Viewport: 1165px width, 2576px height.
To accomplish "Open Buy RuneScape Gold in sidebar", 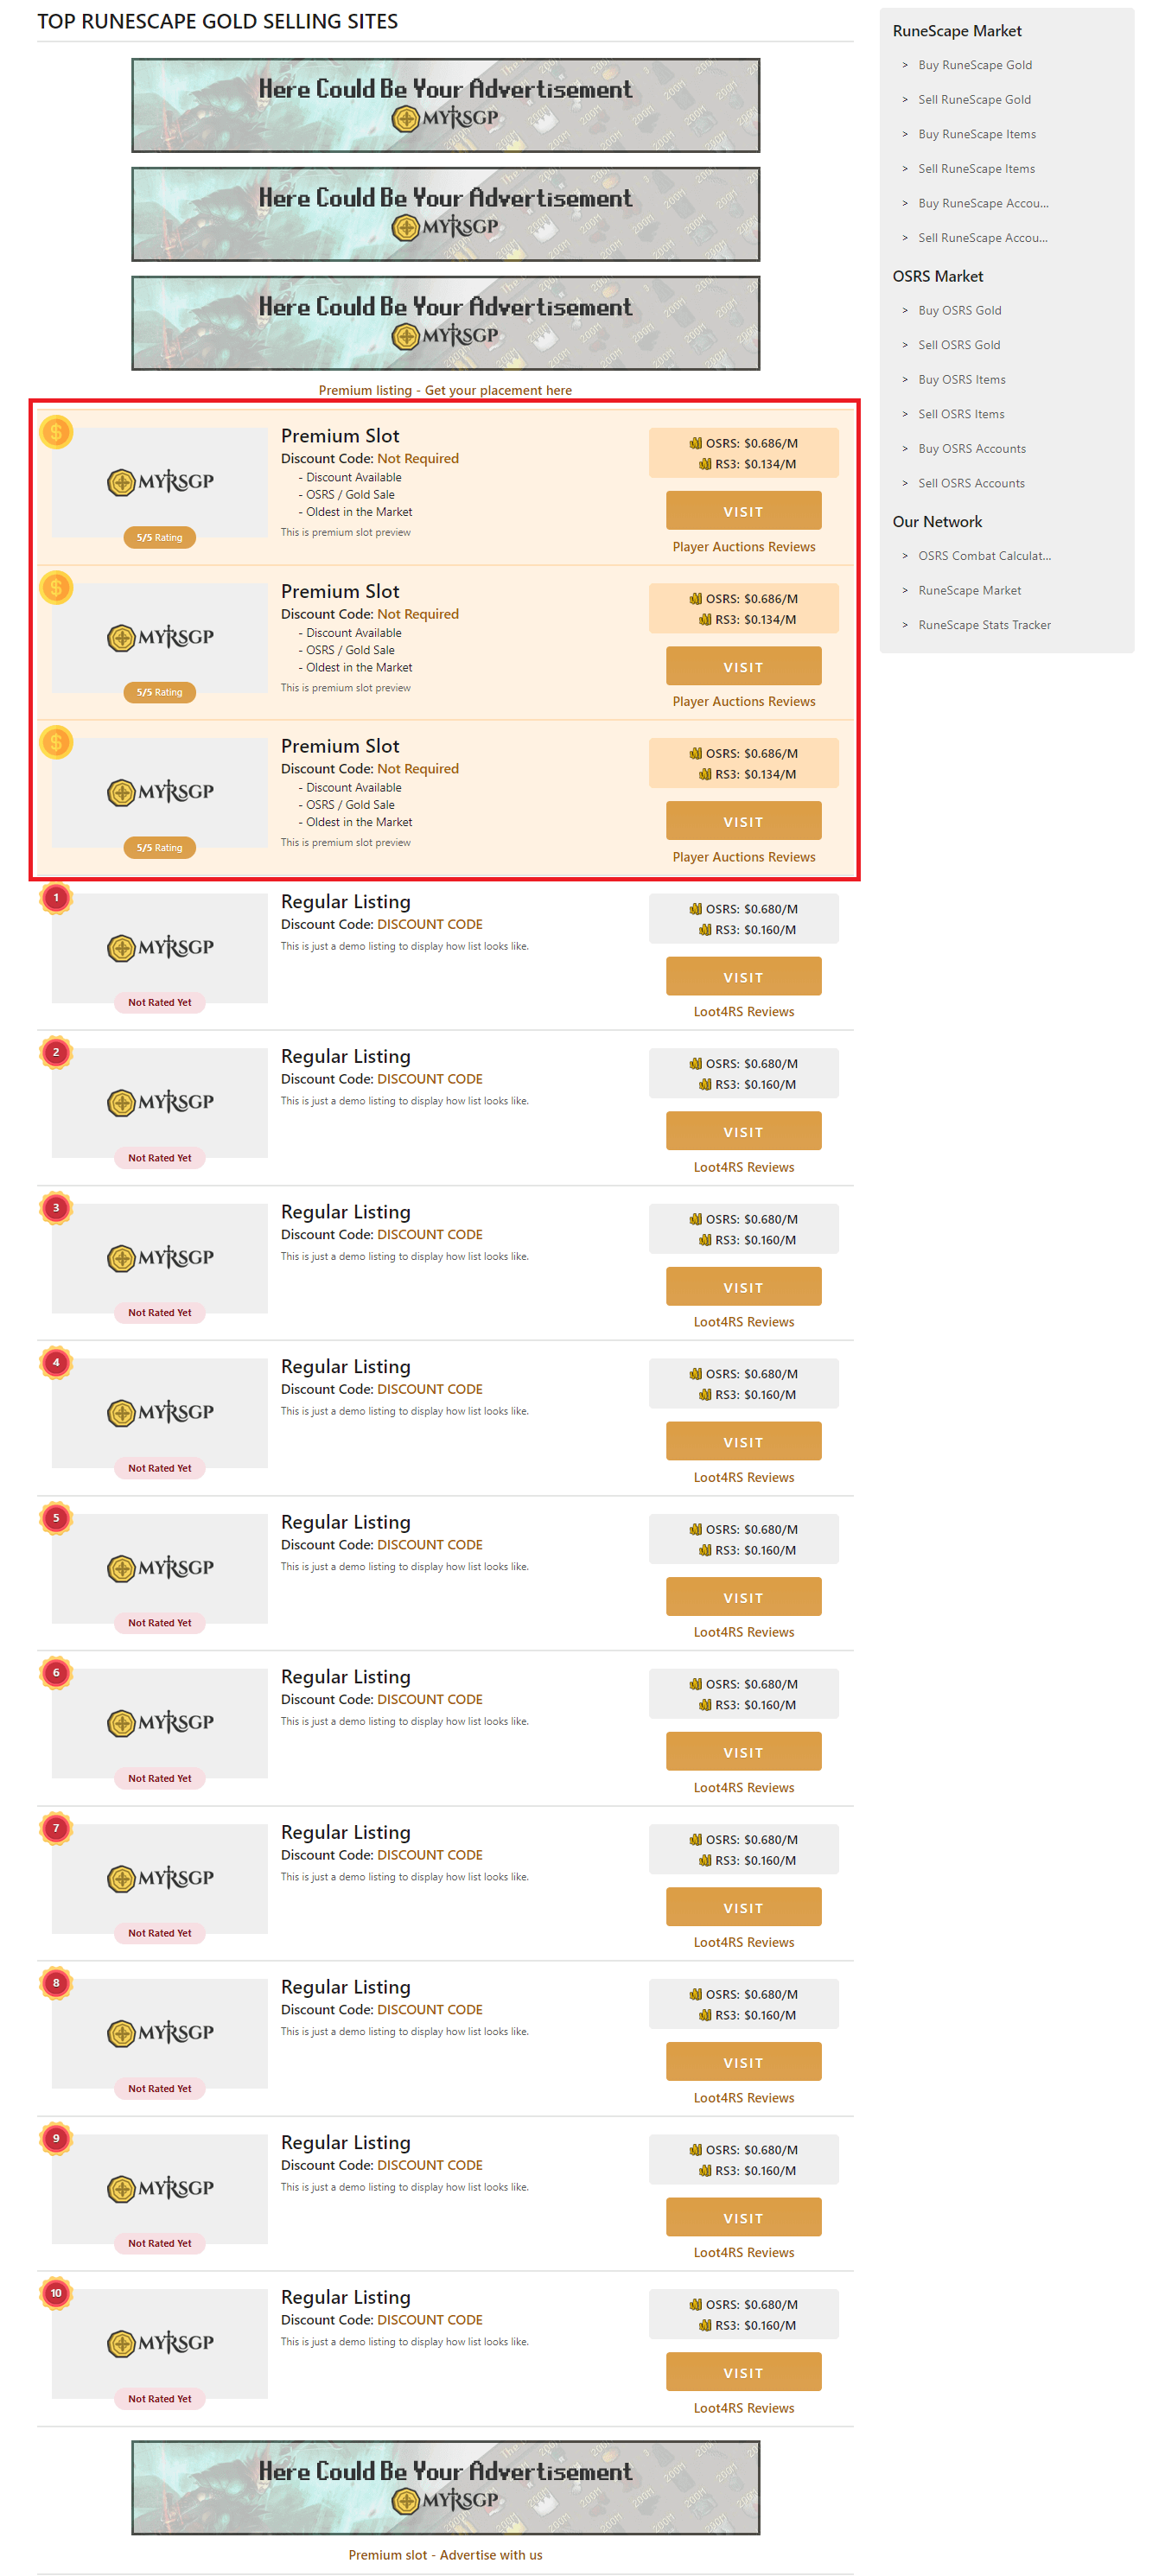I will pyautogui.click(x=974, y=65).
